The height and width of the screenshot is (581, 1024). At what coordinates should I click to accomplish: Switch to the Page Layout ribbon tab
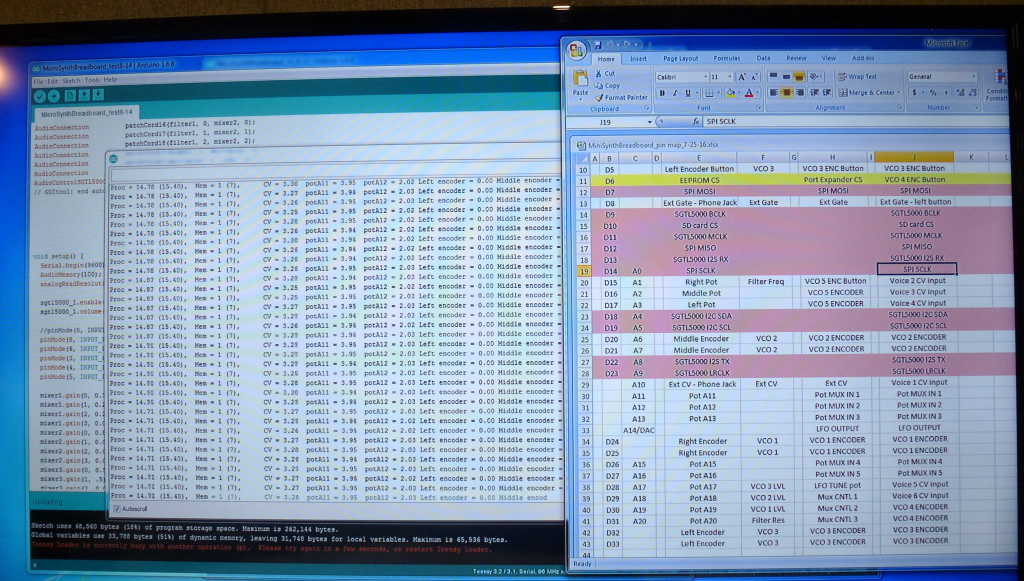click(680, 58)
